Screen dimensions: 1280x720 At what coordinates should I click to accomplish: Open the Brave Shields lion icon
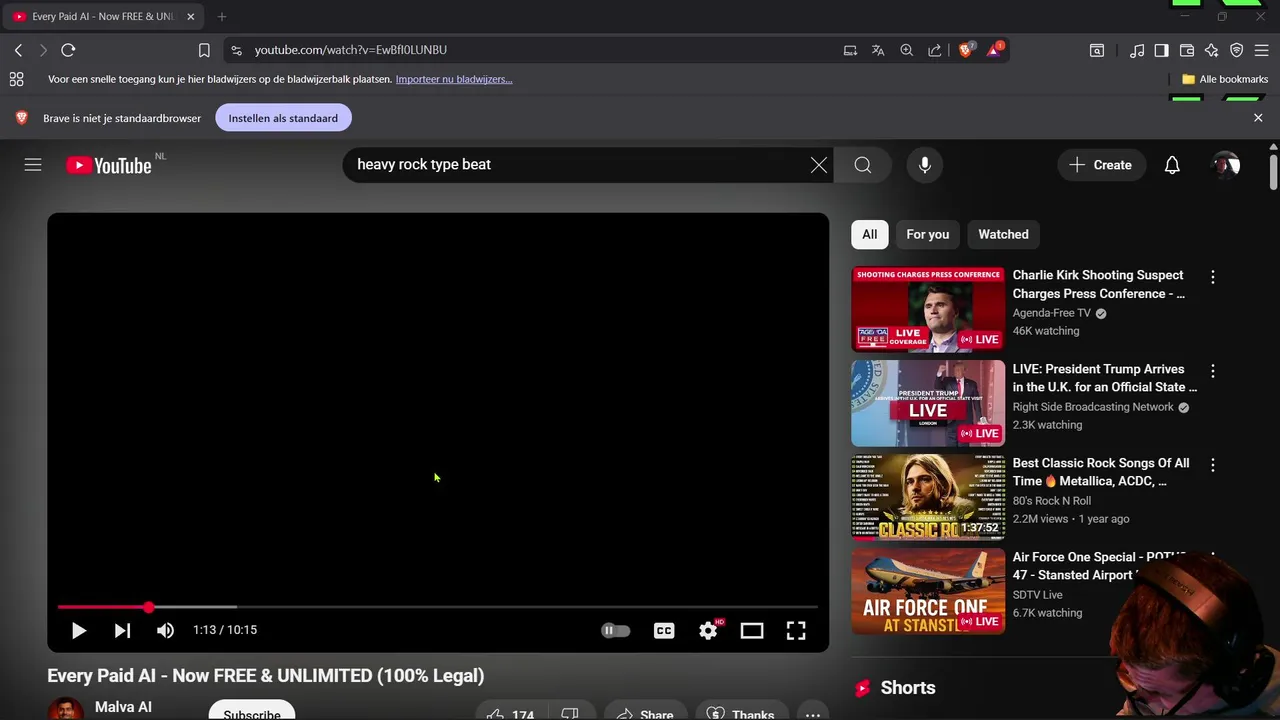(966, 50)
